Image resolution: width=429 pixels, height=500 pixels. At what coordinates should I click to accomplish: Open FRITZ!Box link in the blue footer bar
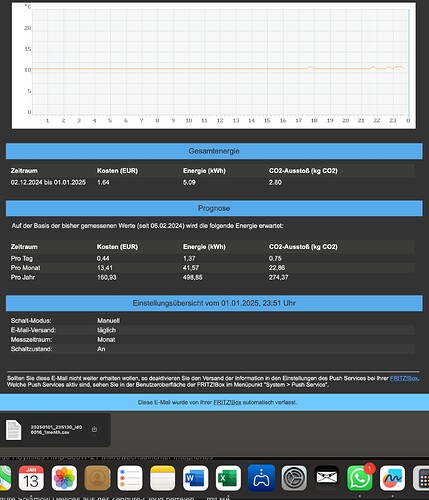pyautogui.click(x=227, y=402)
